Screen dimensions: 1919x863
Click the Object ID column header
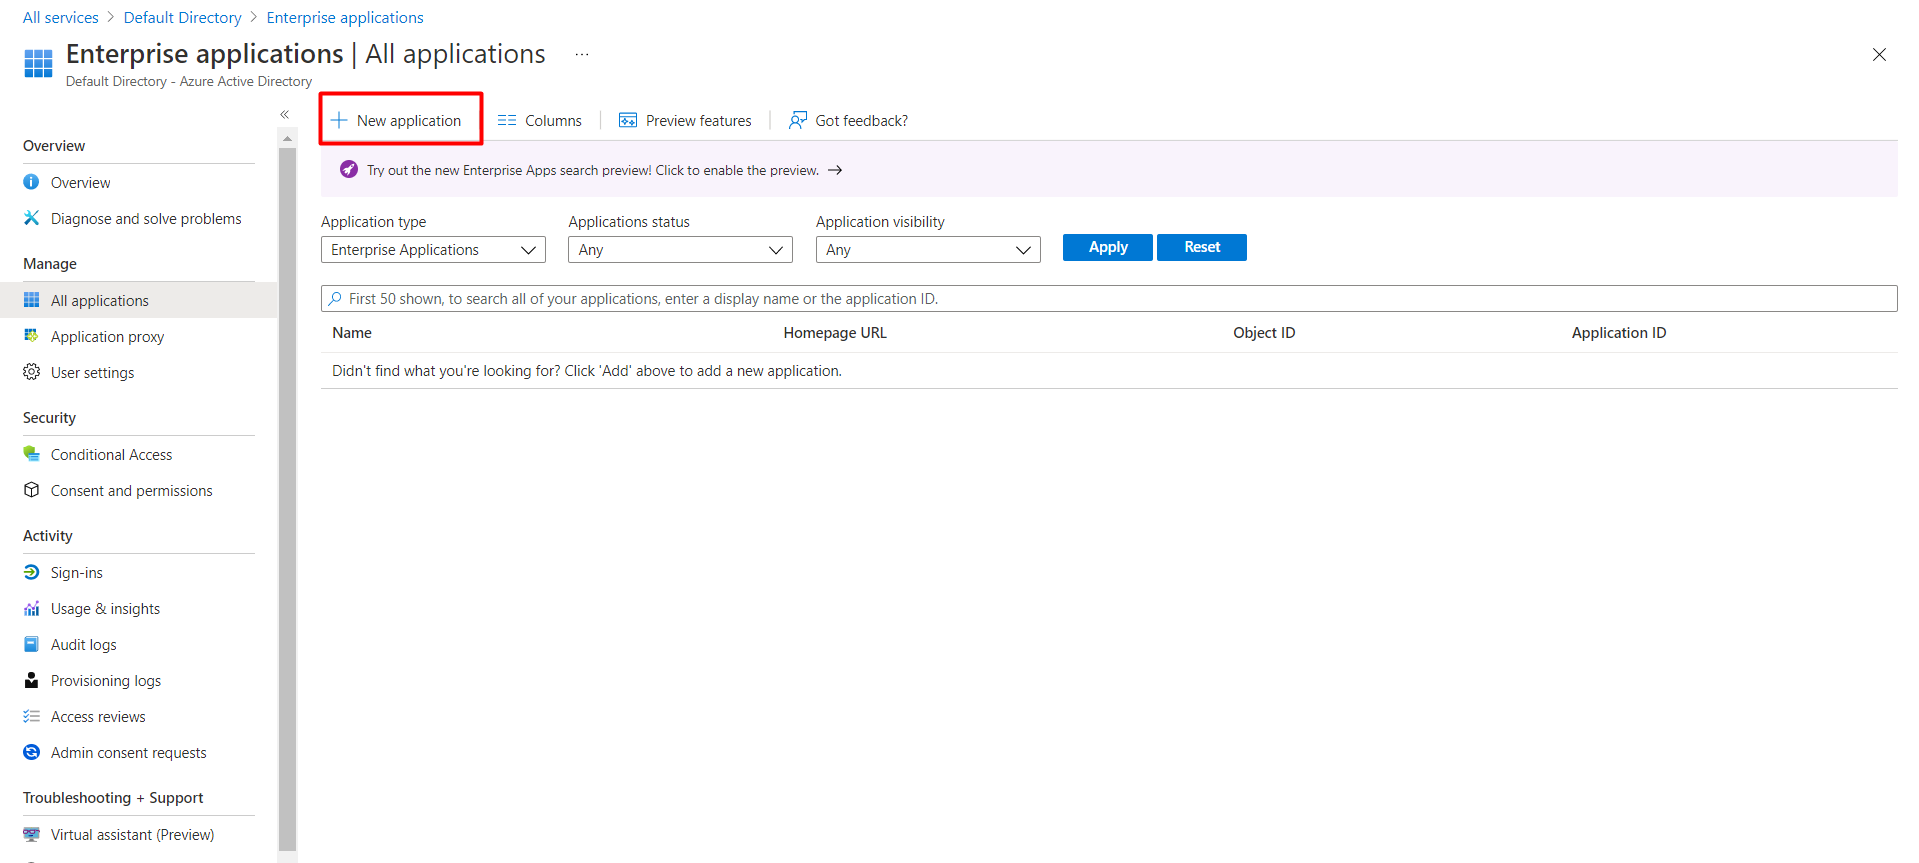point(1264,333)
